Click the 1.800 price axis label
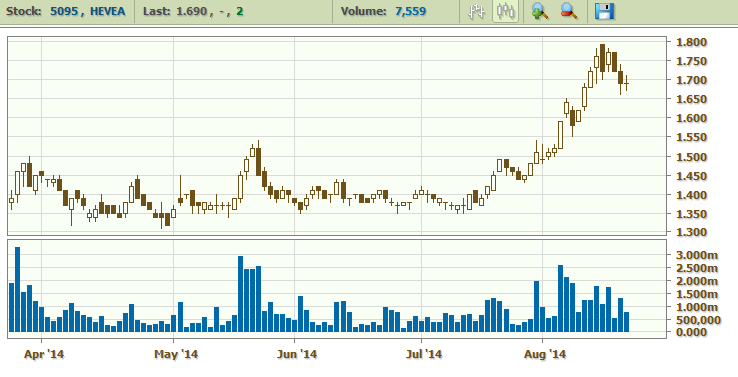 [x=691, y=42]
